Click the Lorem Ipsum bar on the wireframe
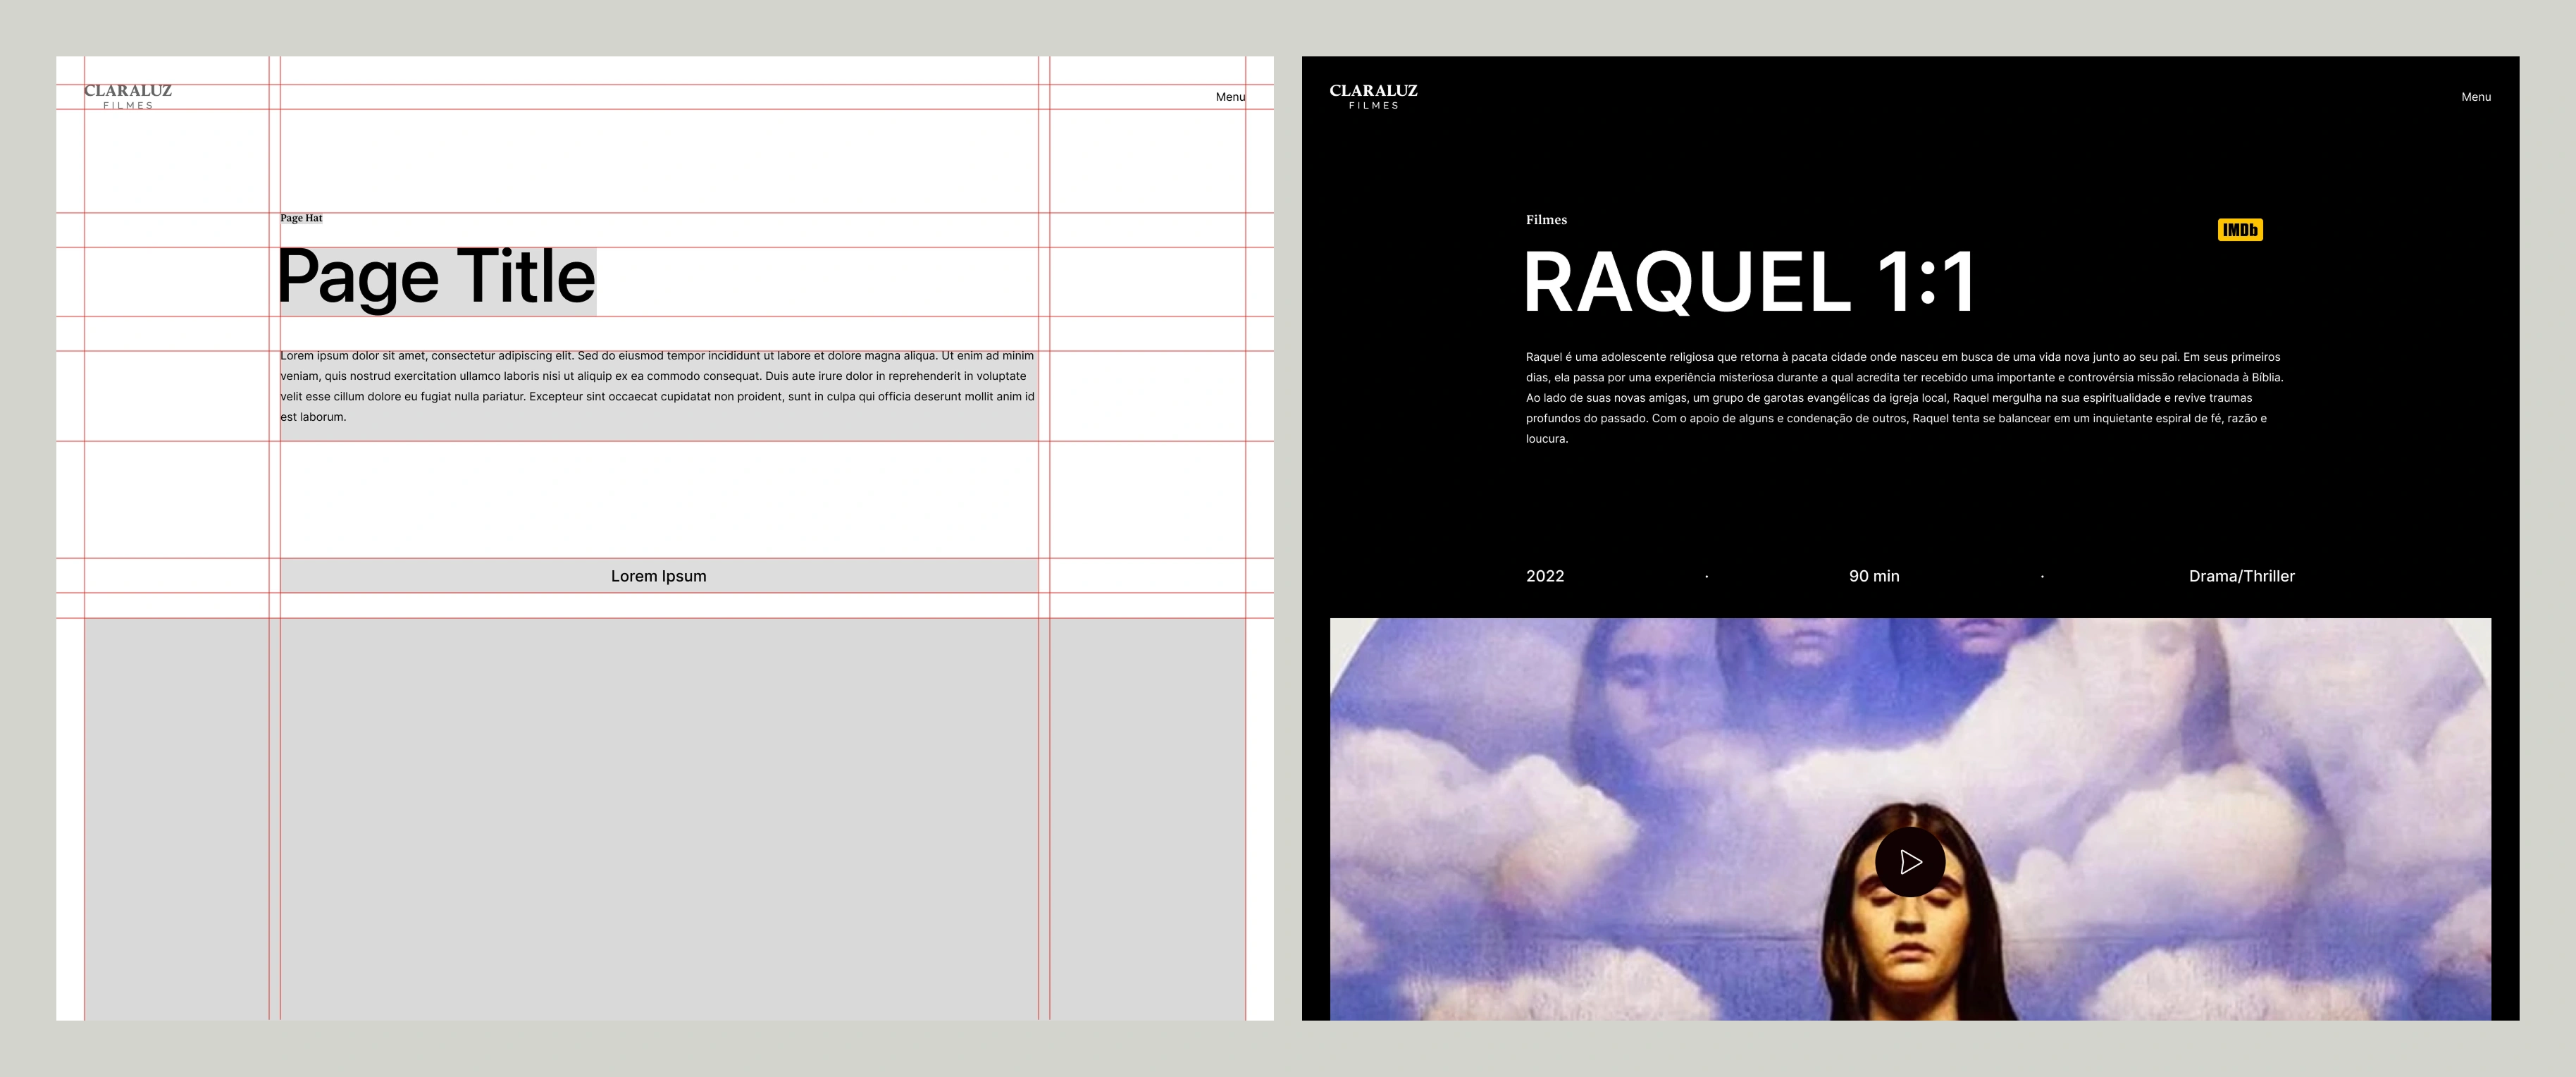The width and height of the screenshot is (2576, 1077). pos(658,576)
